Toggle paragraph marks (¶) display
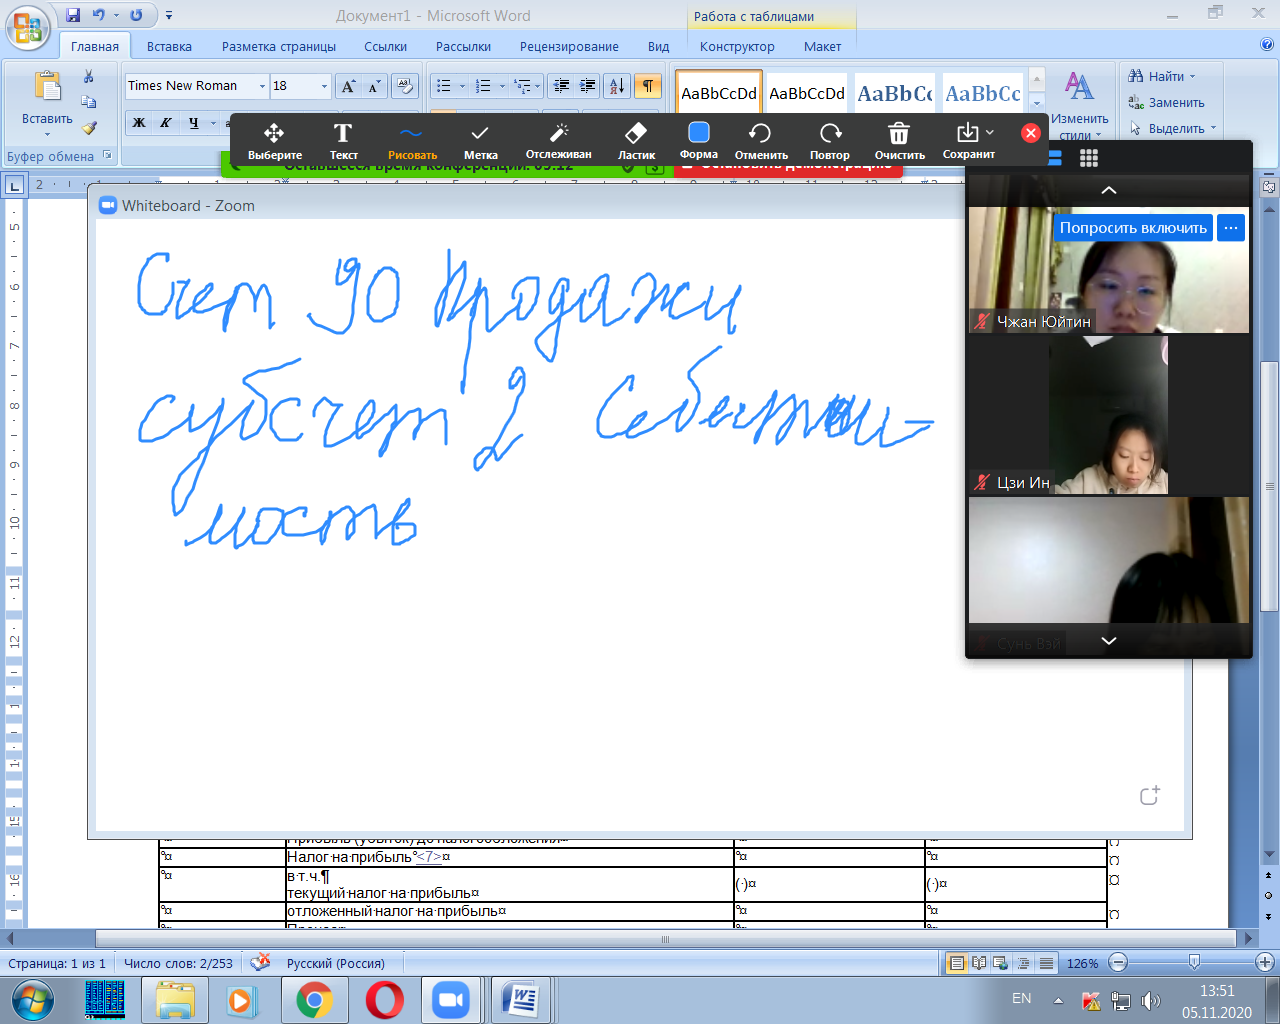Image resolution: width=1280 pixels, height=1024 pixels. point(648,86)
